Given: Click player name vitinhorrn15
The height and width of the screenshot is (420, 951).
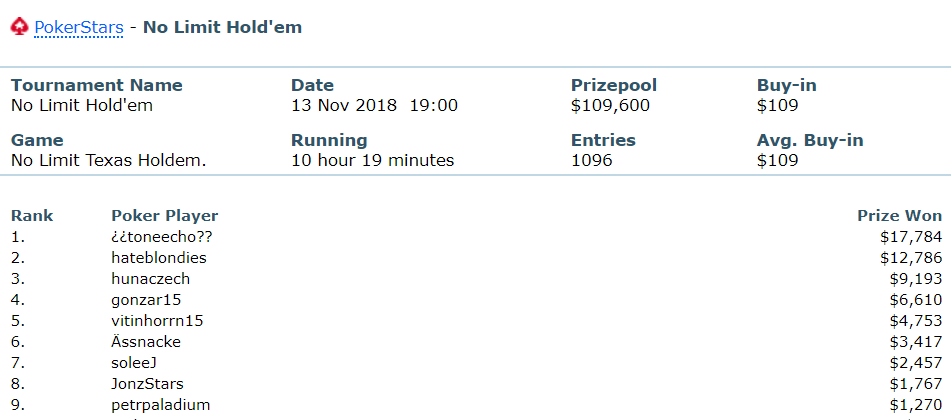Looking at the screenshot, I should point(158,321).
